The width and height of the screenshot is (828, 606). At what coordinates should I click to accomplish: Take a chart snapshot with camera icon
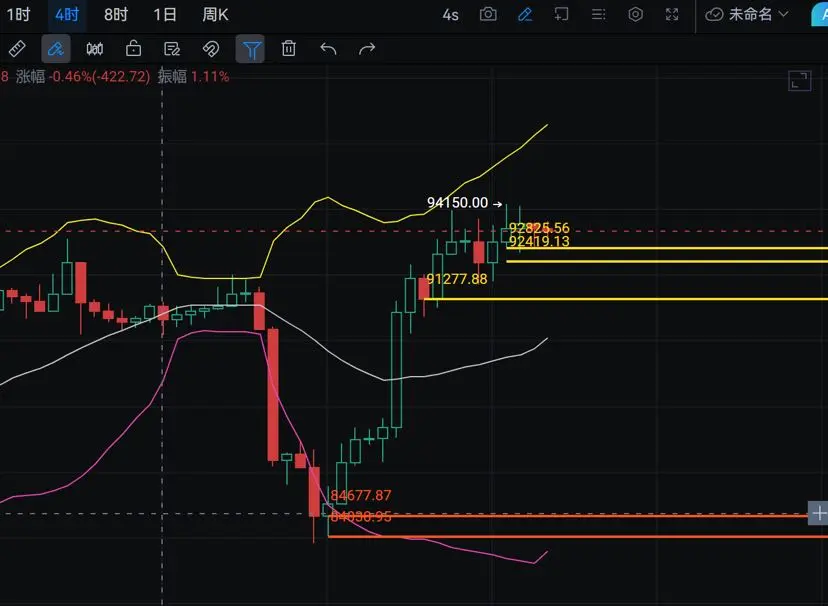point(488,14)
